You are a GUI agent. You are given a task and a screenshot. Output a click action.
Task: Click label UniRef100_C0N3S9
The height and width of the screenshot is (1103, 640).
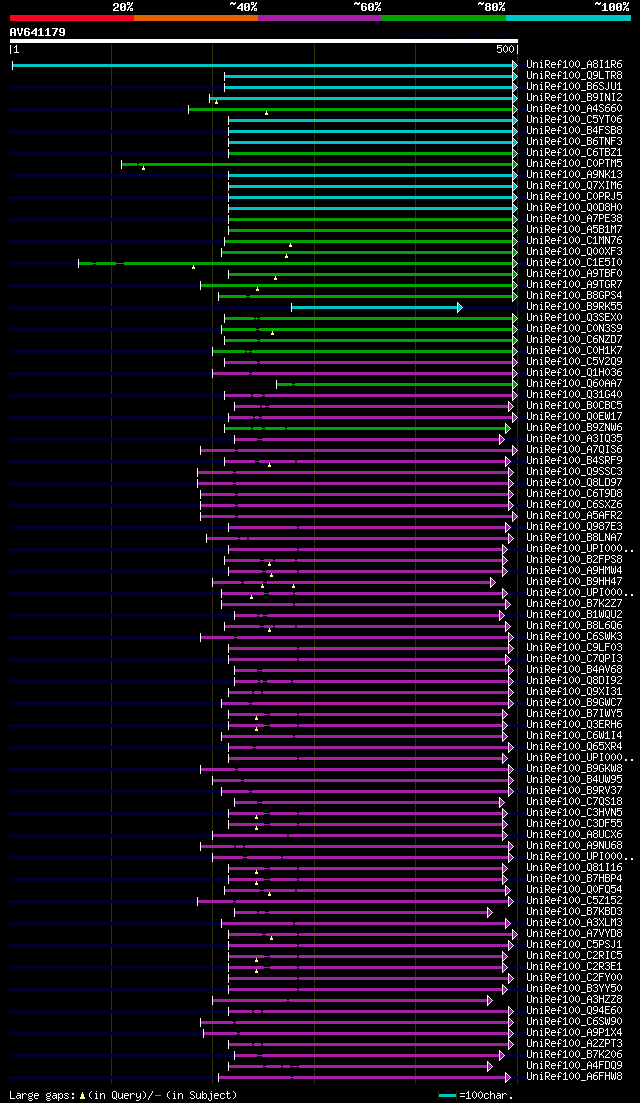coord(574,329)
